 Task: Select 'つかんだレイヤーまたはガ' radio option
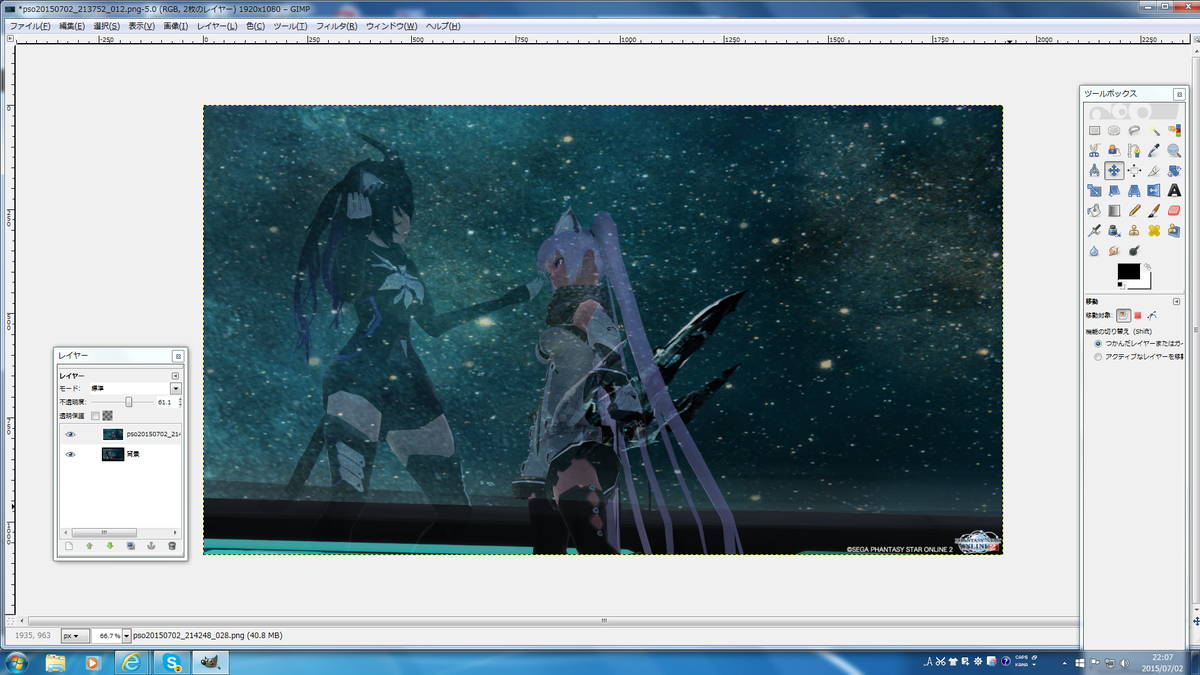(x=1100, y=343)
